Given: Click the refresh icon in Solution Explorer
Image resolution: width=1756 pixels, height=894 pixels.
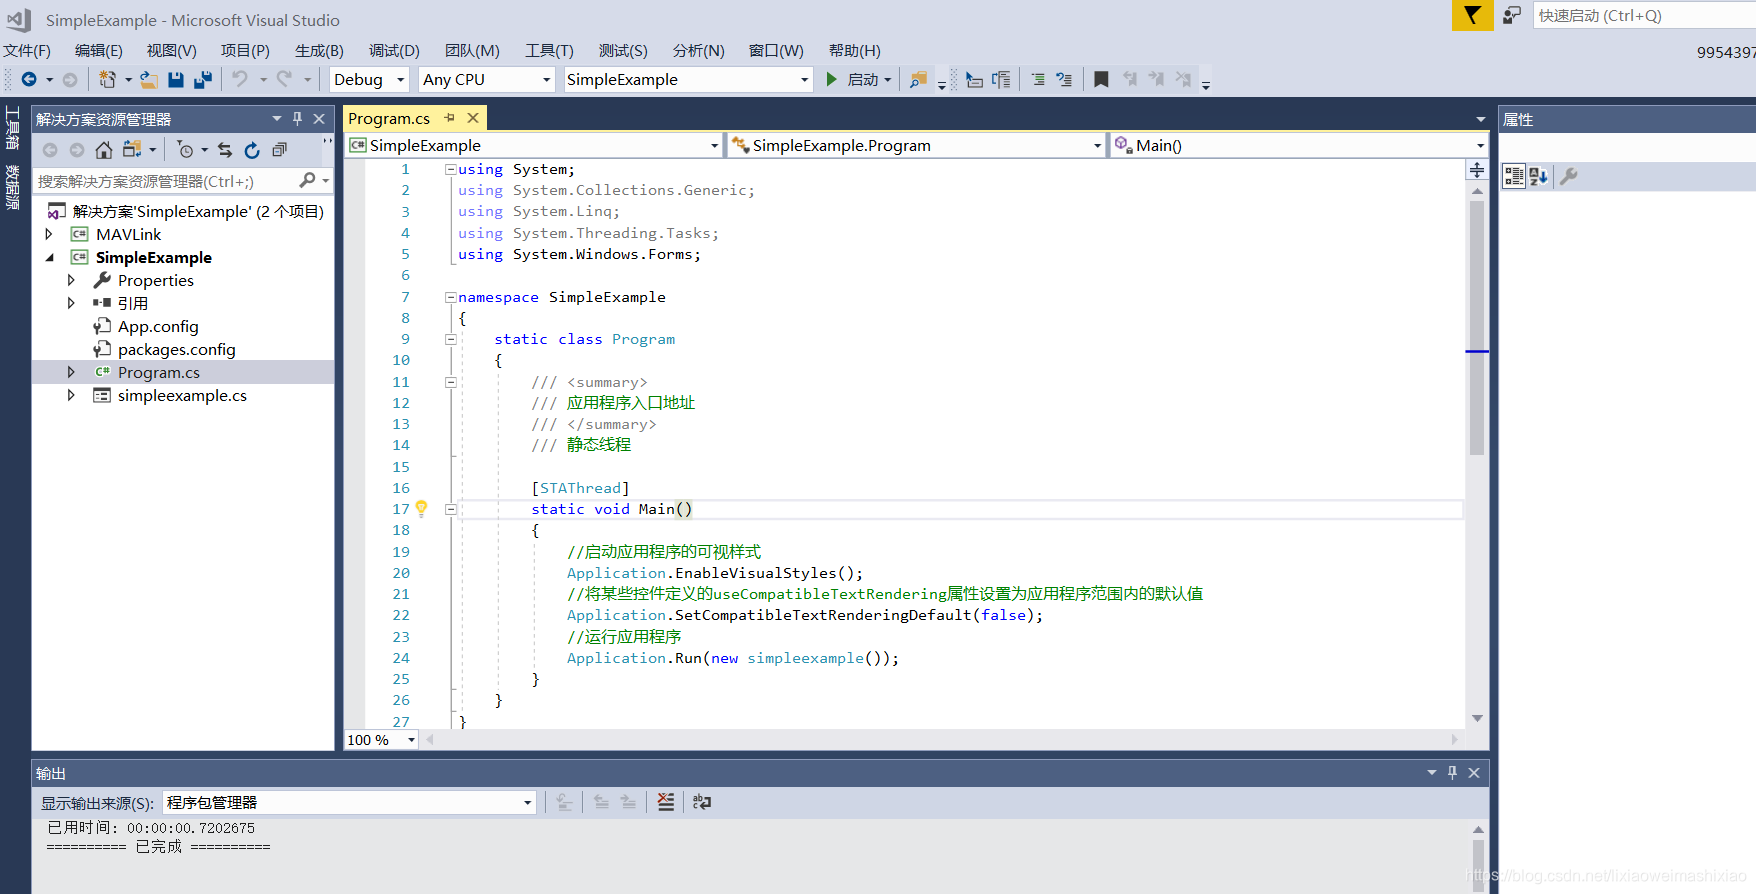Looking at the screenshot, I should 252,150.
